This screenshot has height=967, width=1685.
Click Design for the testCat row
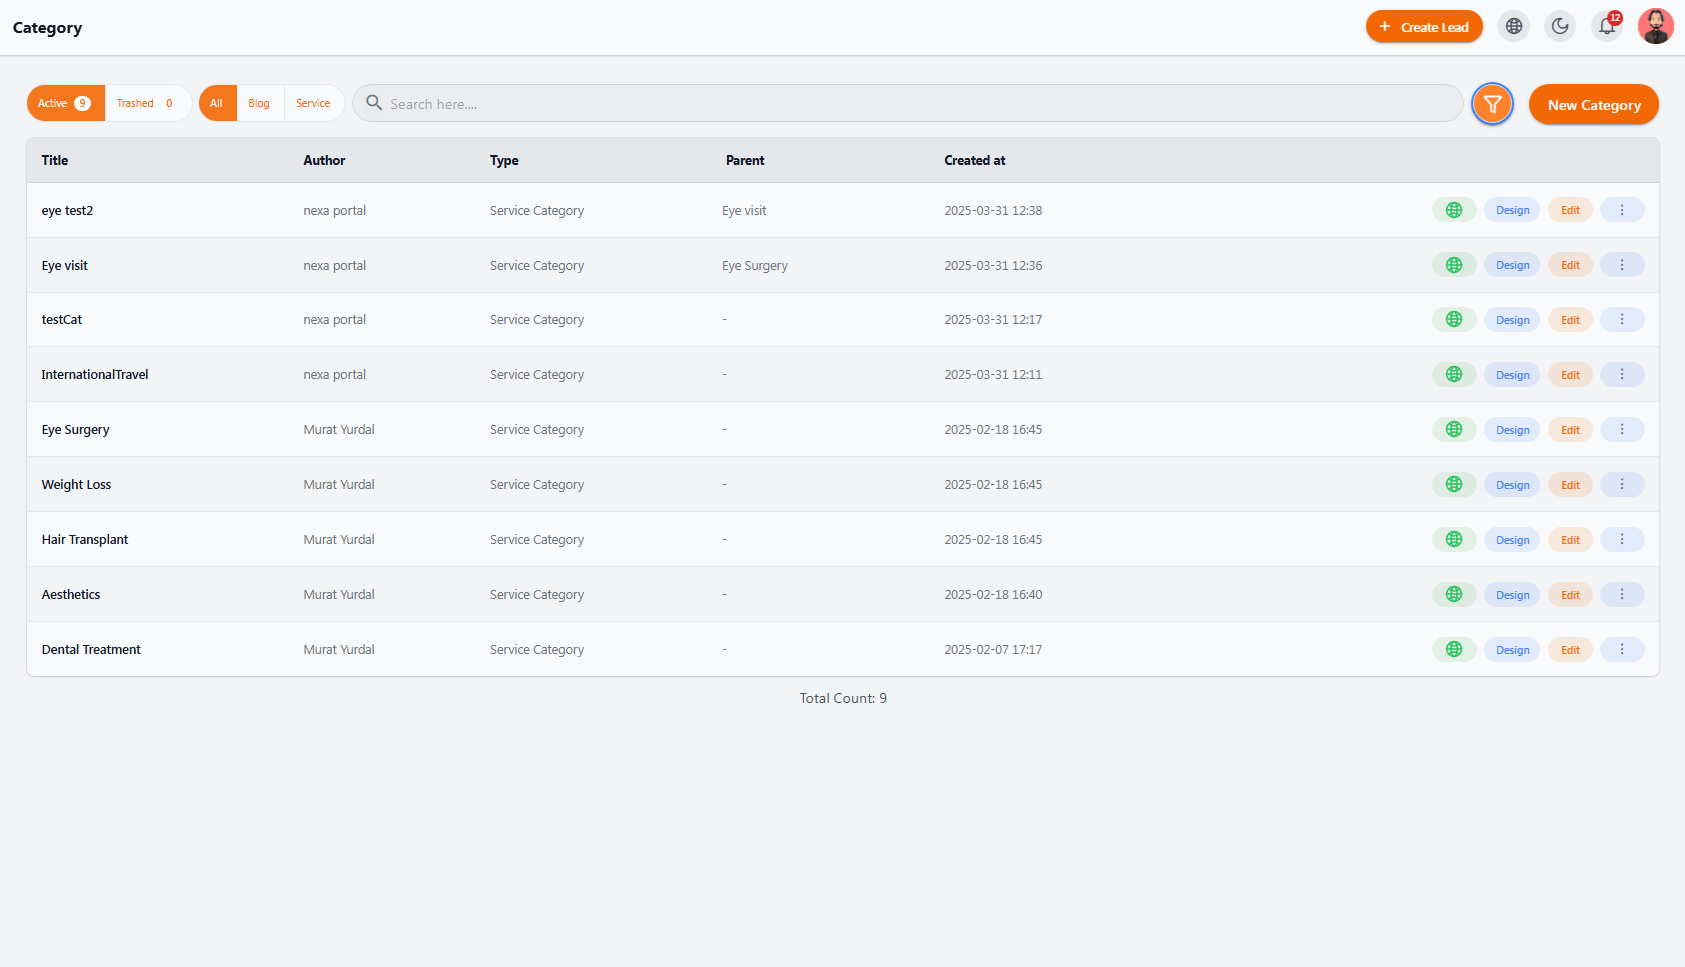tap(1512, 320)
